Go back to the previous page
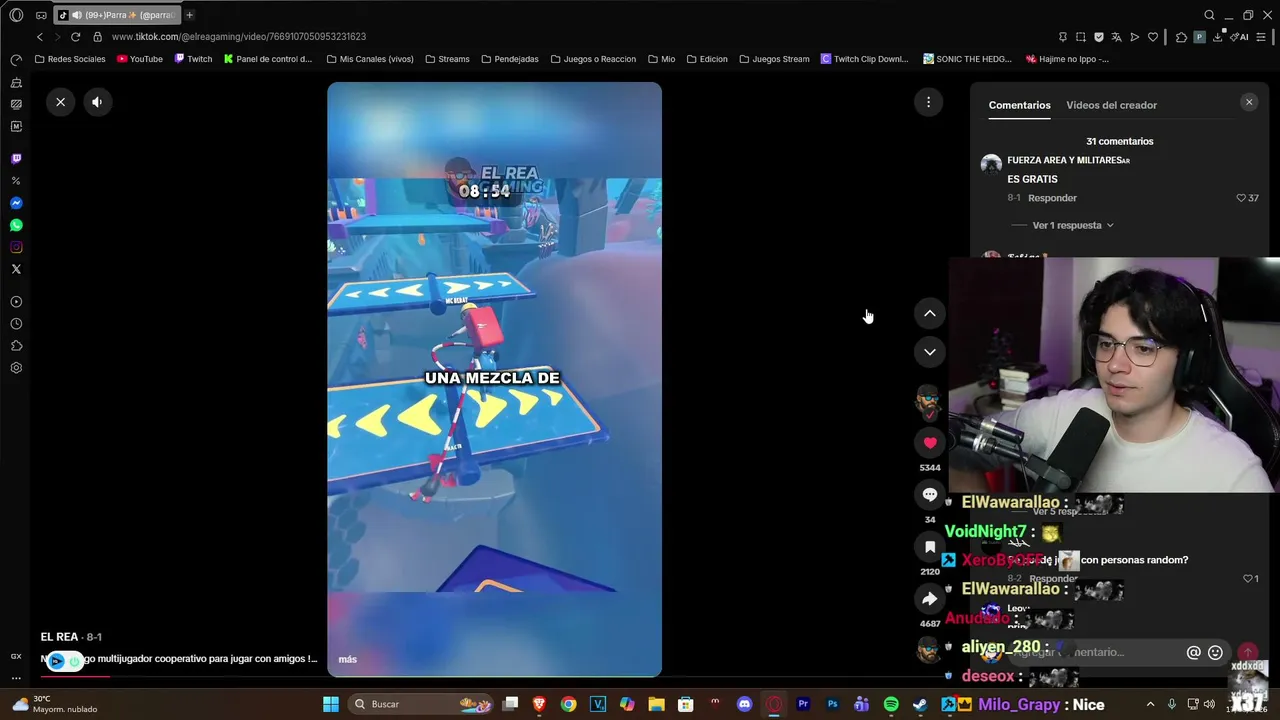The width and height of the screenshot is (1280, 720). pos(40,37)
